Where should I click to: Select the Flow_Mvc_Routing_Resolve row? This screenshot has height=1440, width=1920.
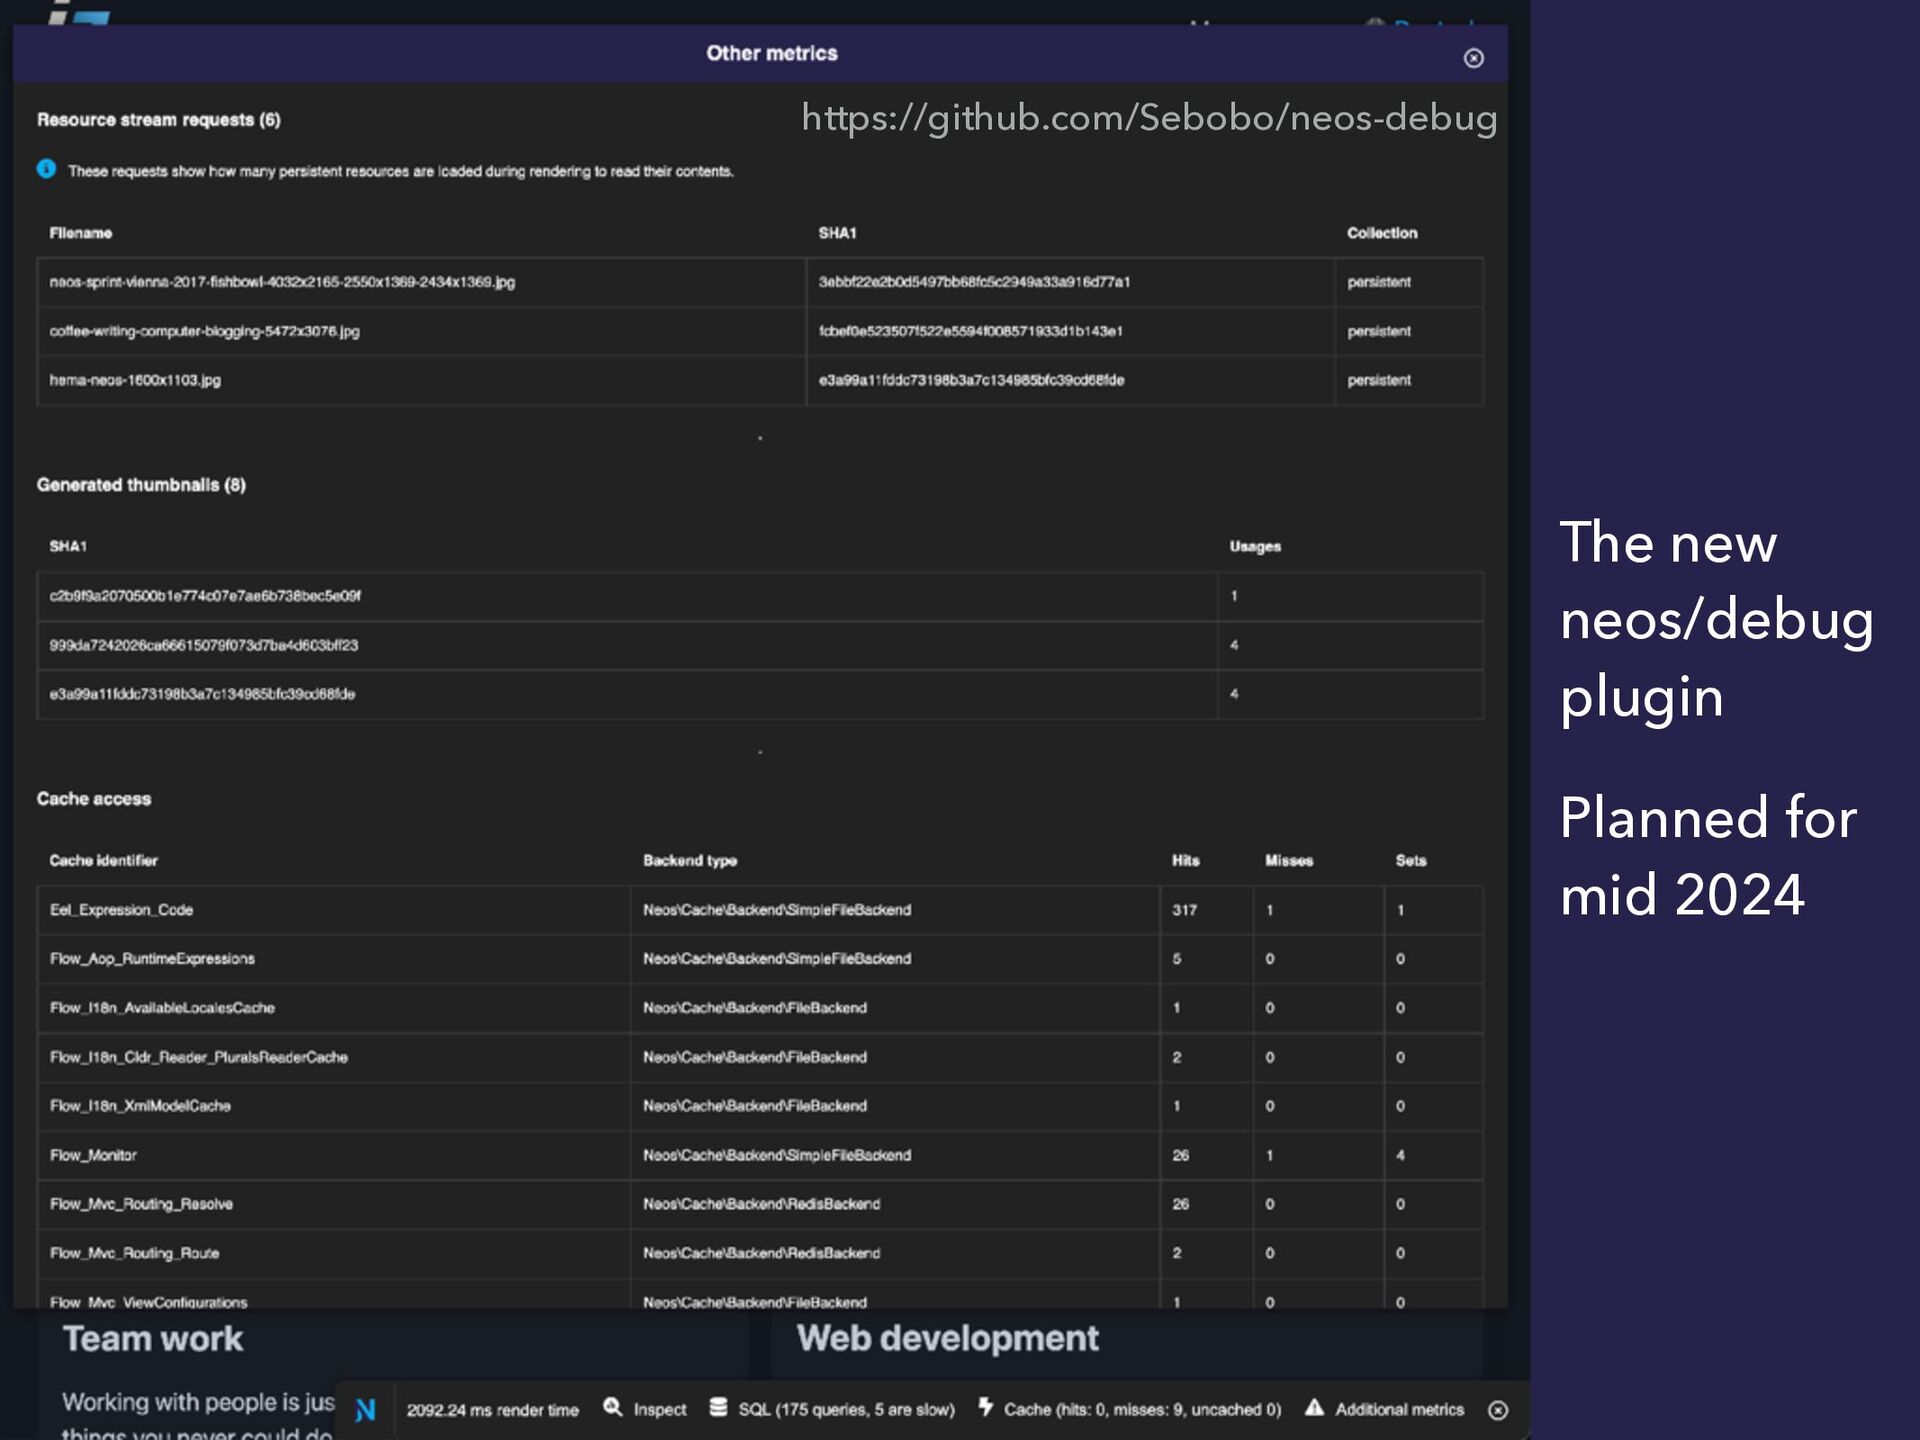point(760,1204)
